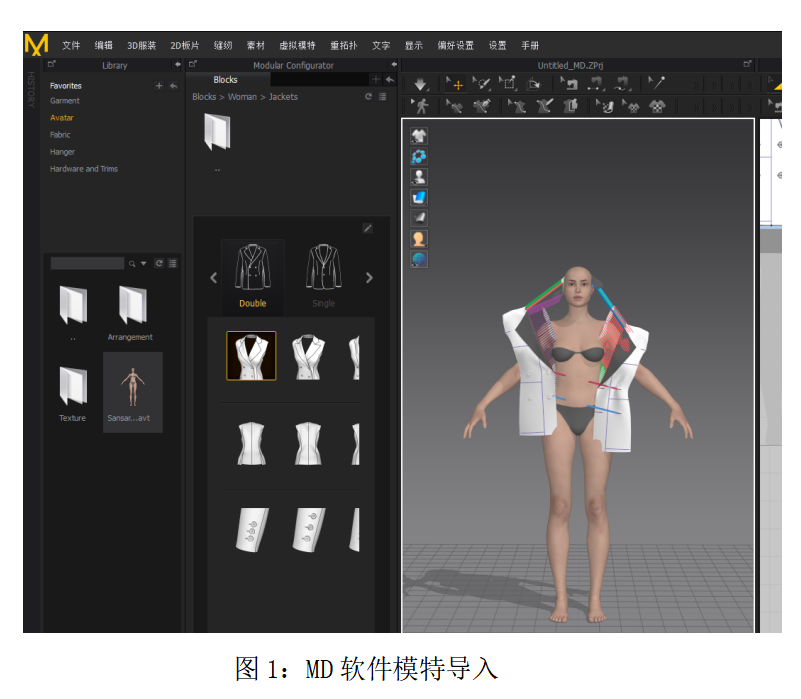Click the Library search input field
This screenshot has height=699, width=801.
[87, 263]
